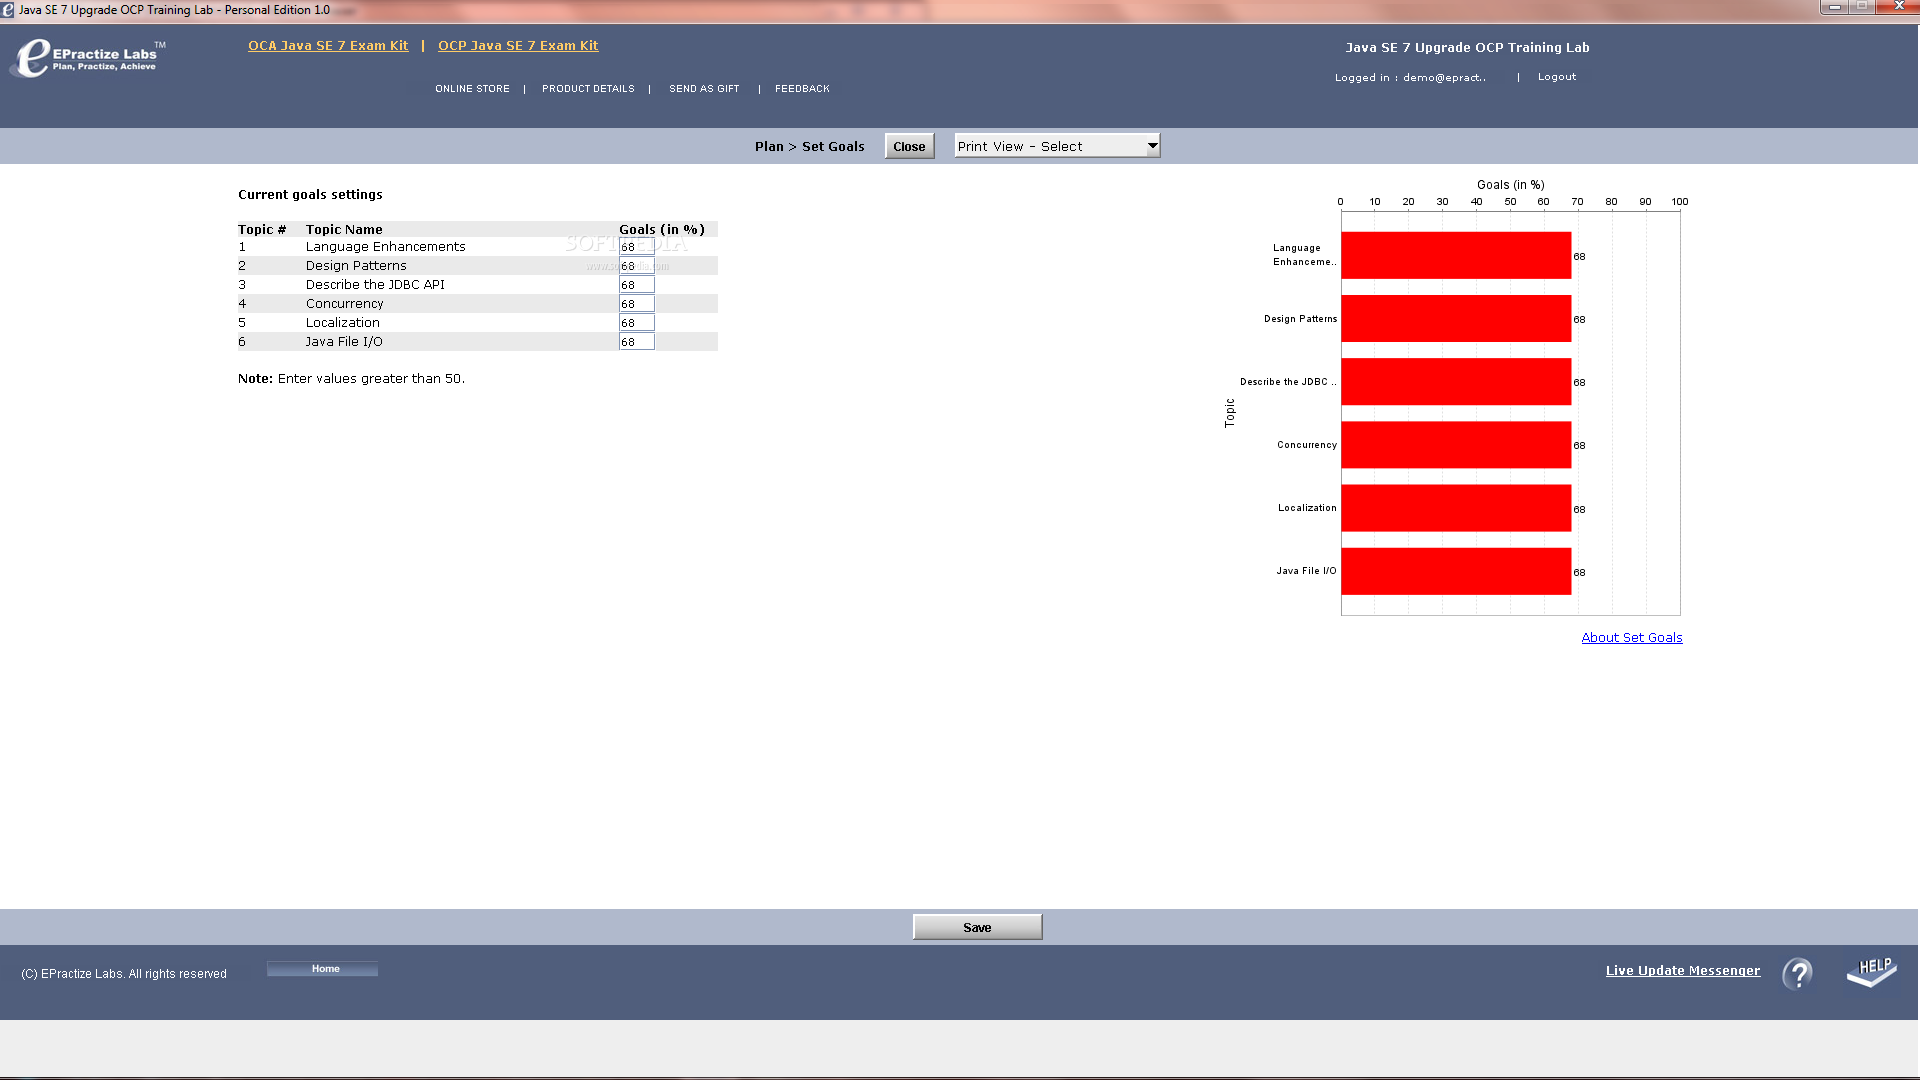Go to ONLINE STORE
1920x1080 pixels.
pyautogui.click(x=472, y=89)
